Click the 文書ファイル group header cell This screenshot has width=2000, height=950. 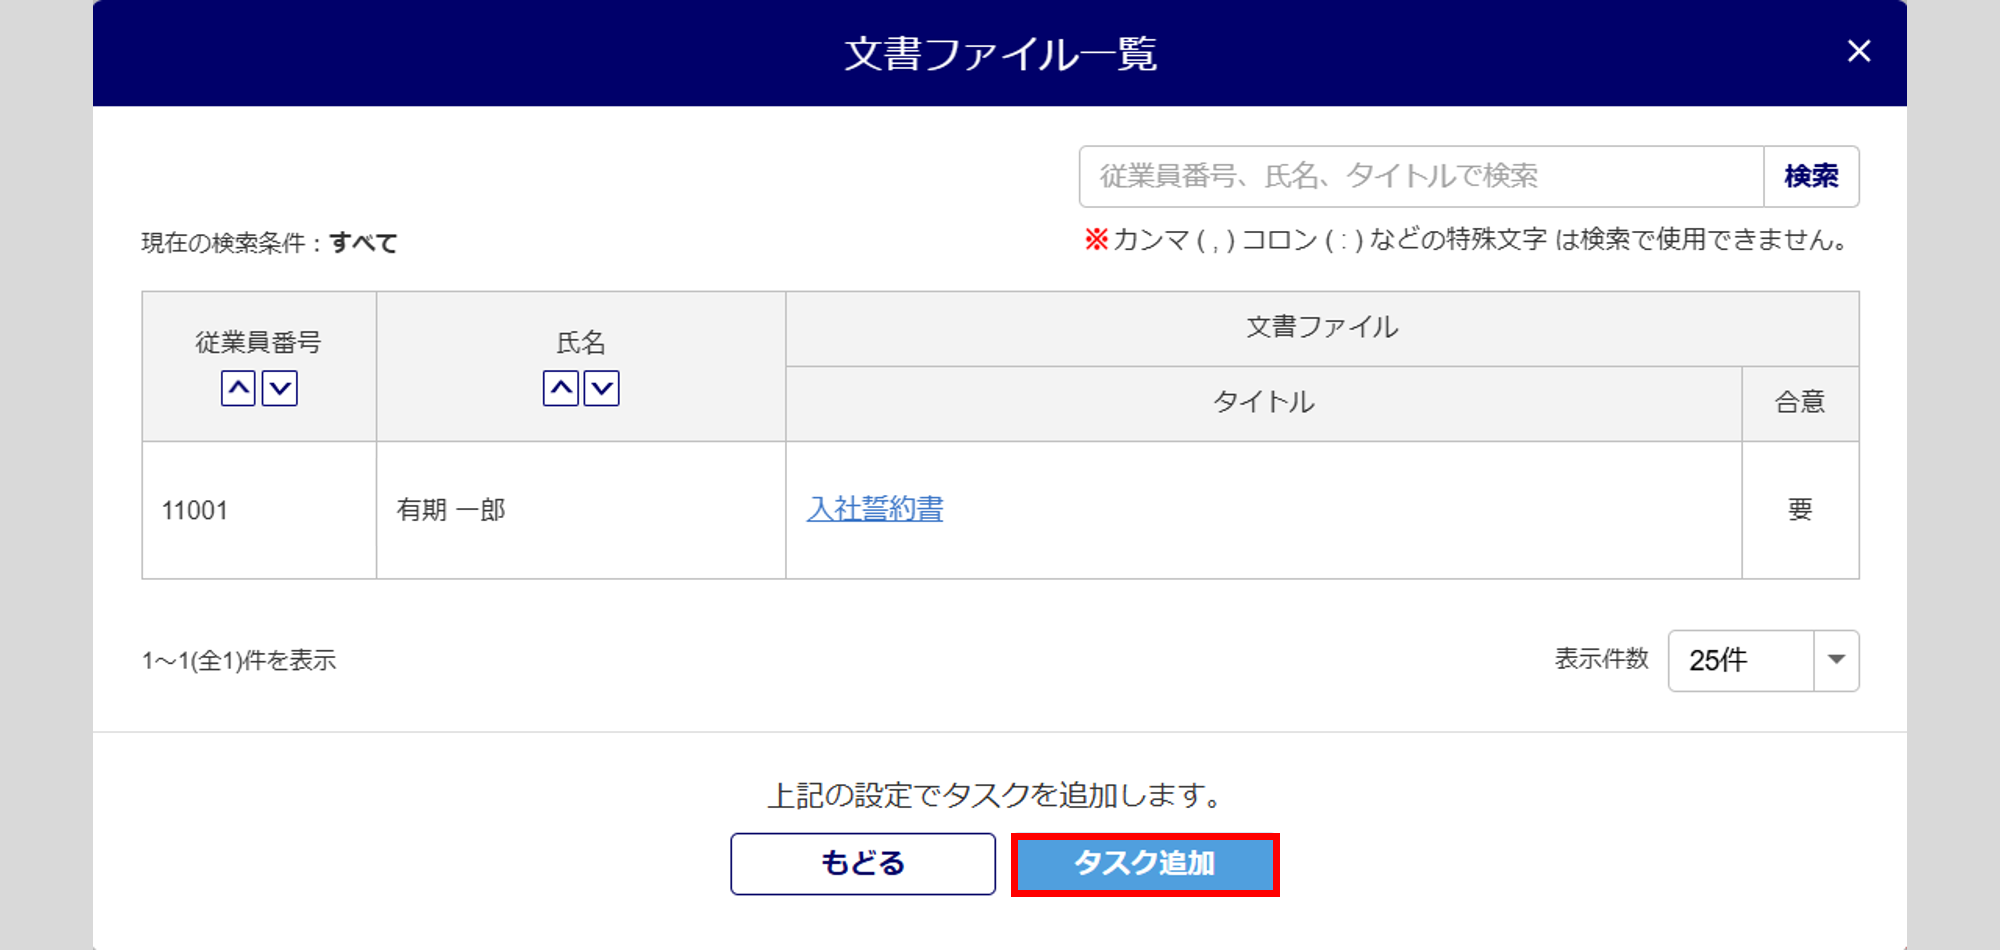[1322, 328]
